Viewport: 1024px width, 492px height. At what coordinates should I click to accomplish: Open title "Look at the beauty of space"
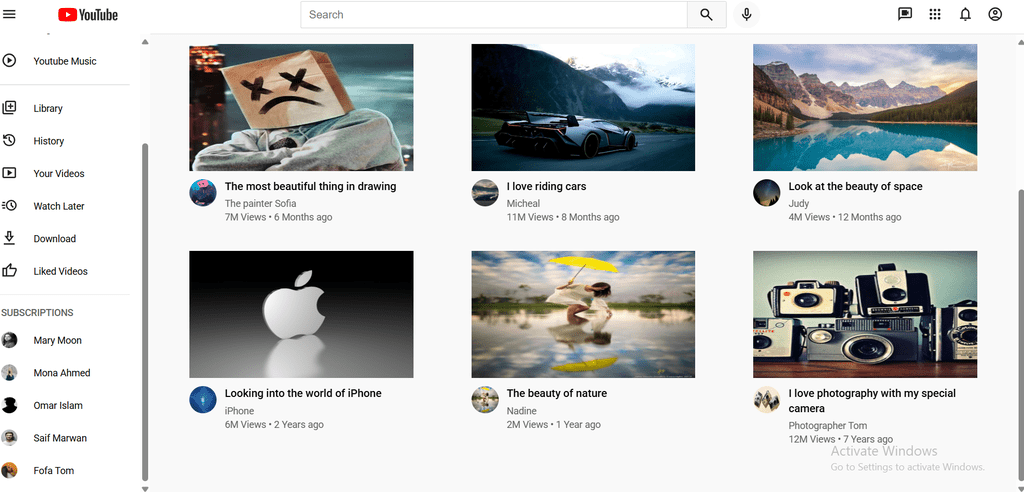coord(856,186)
